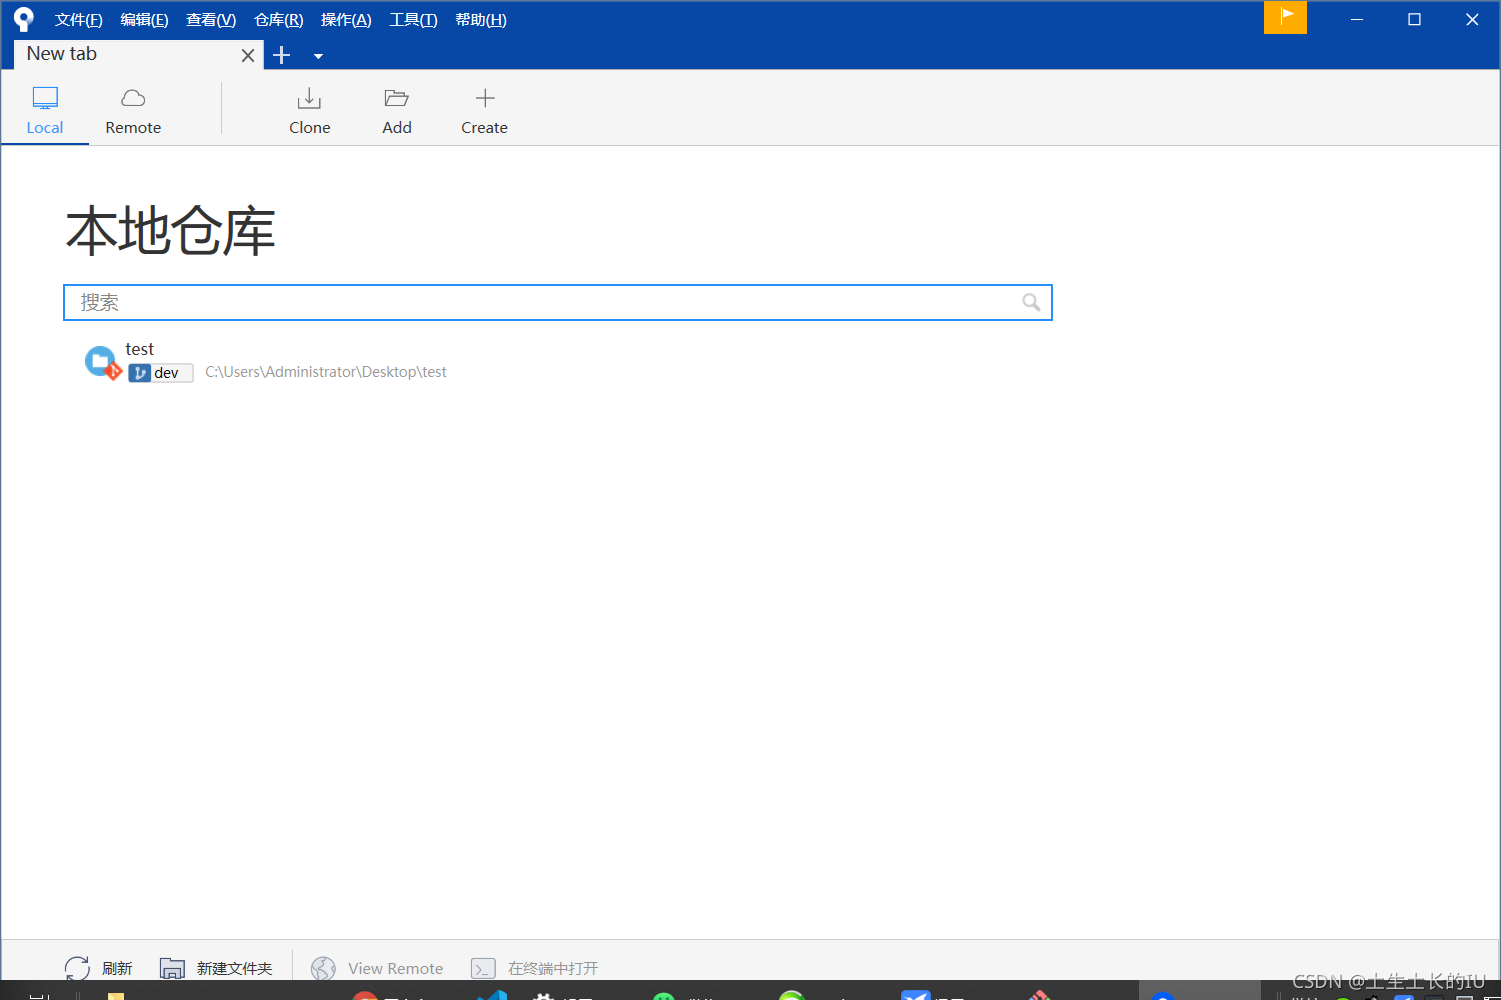
Task: Click the Clone toolbar button
Action: [309, 110]
